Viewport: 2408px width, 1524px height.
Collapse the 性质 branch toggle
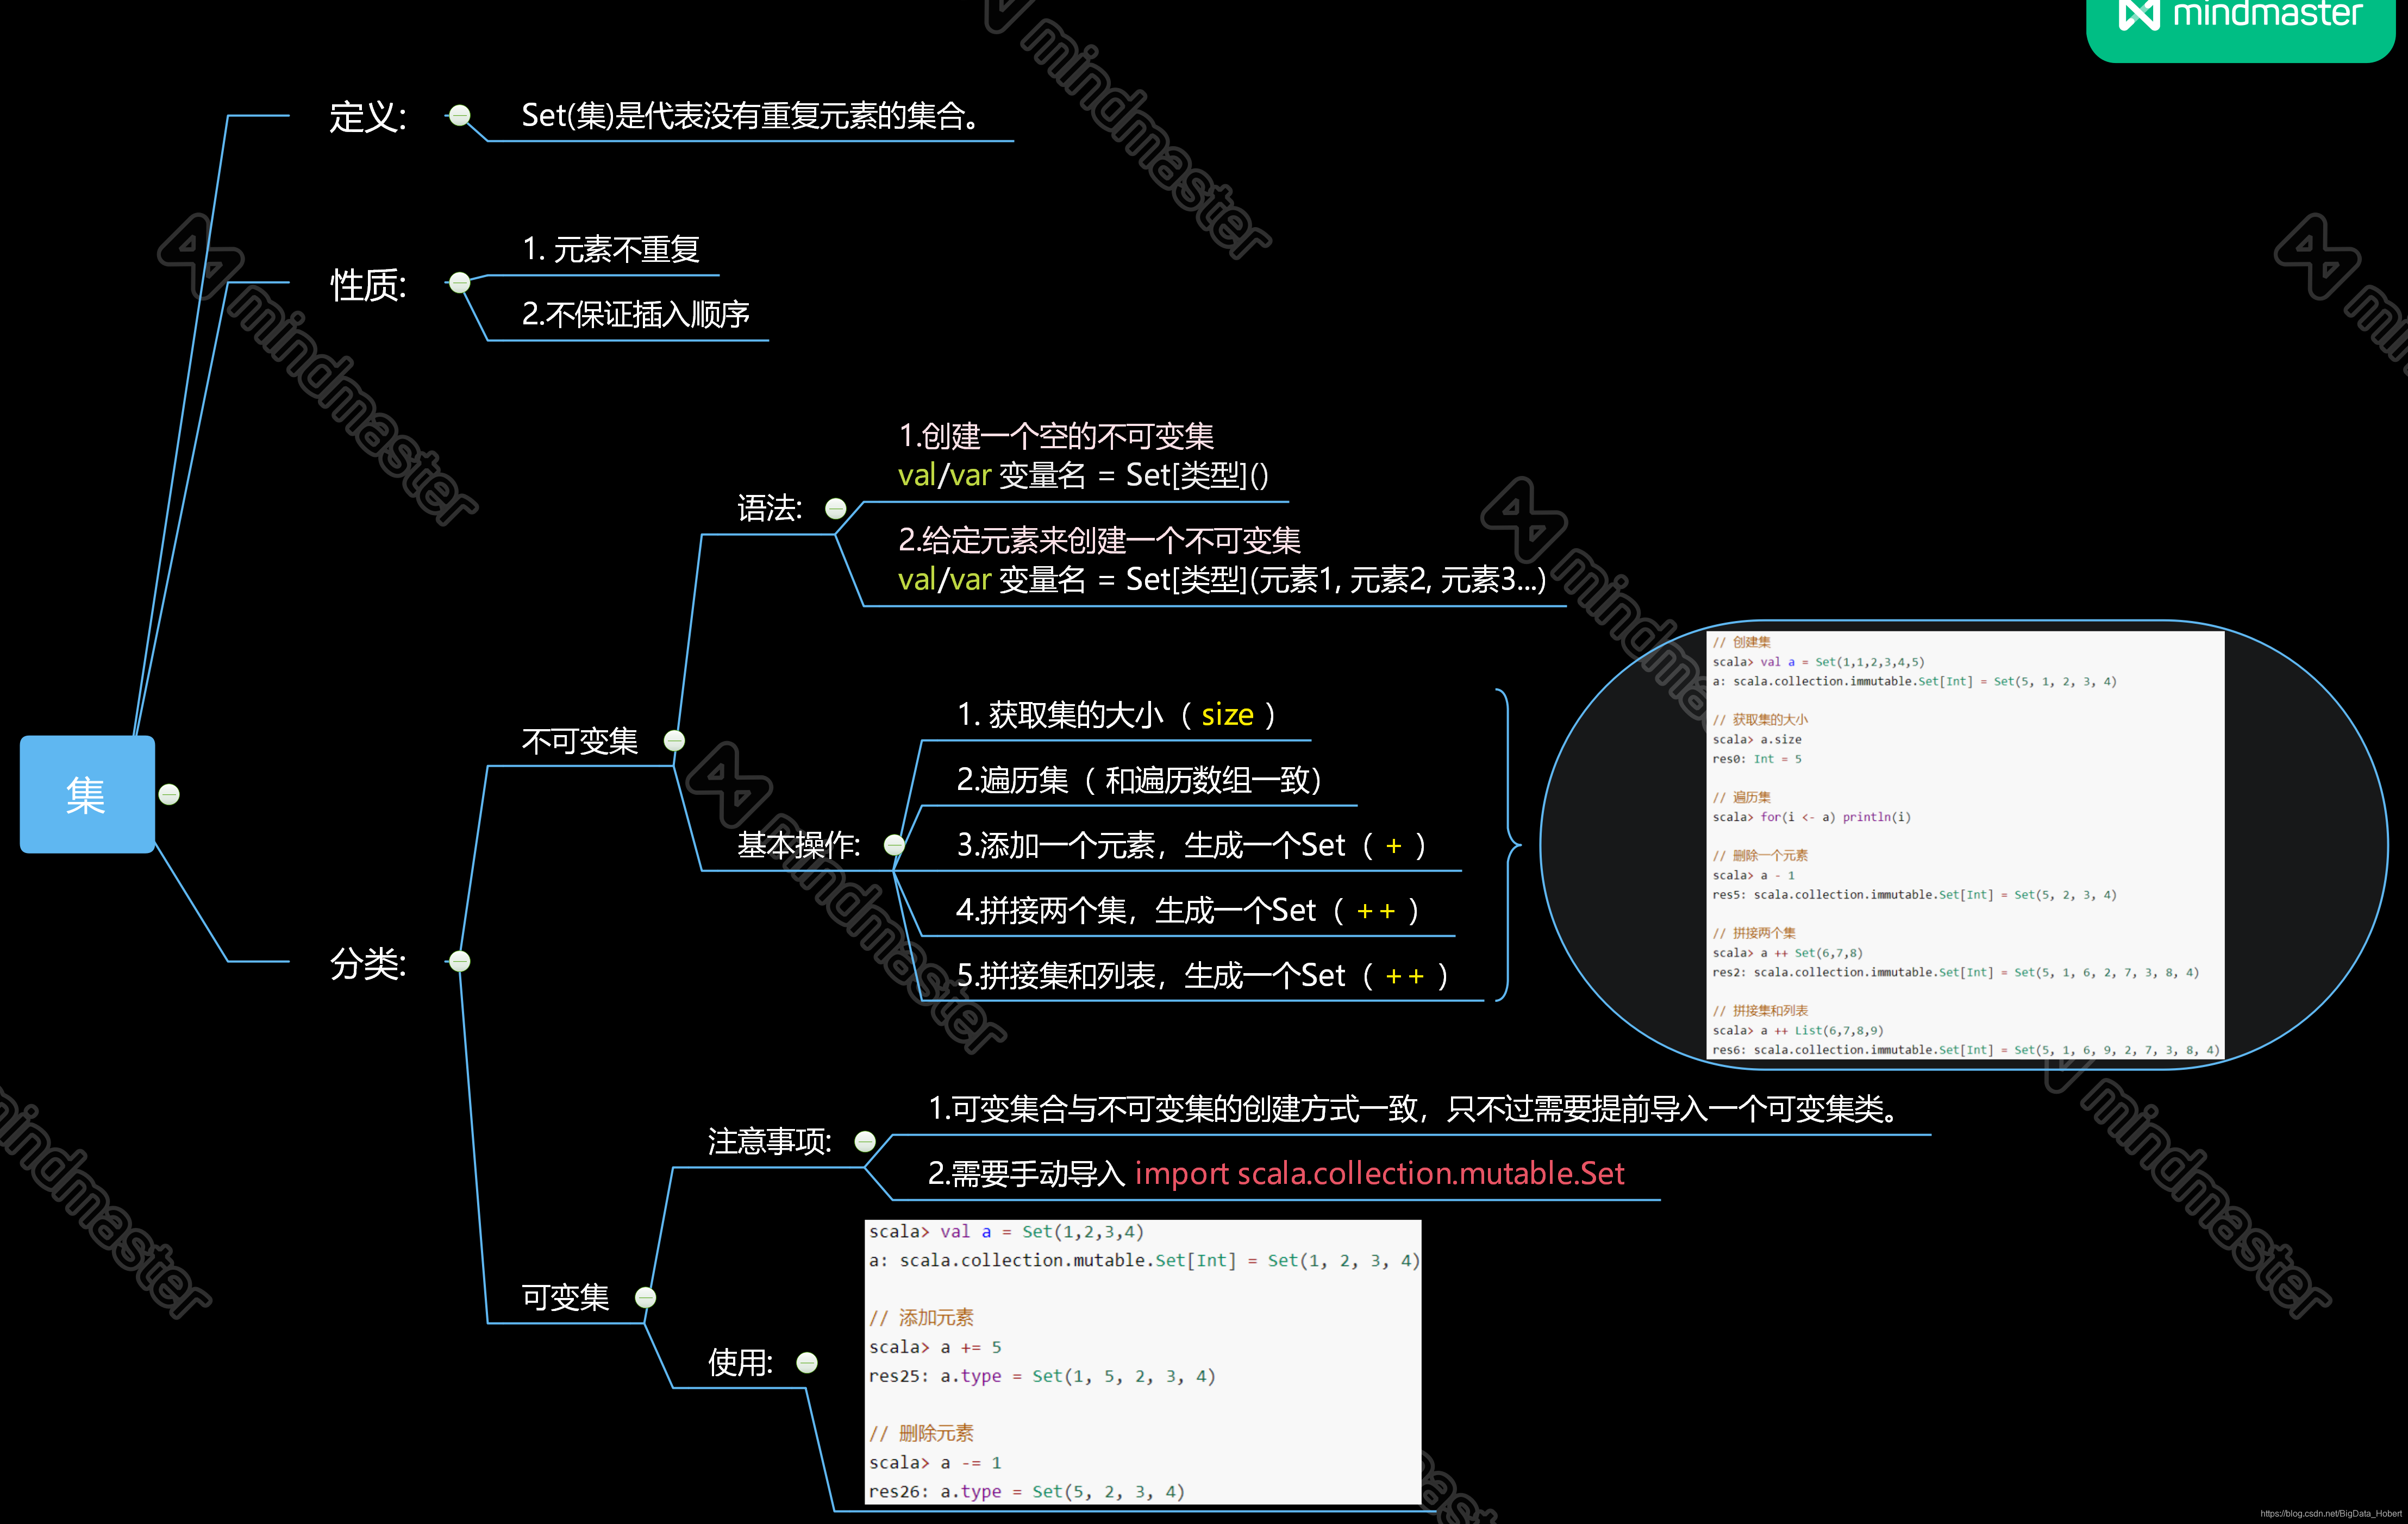coord(460,283)
